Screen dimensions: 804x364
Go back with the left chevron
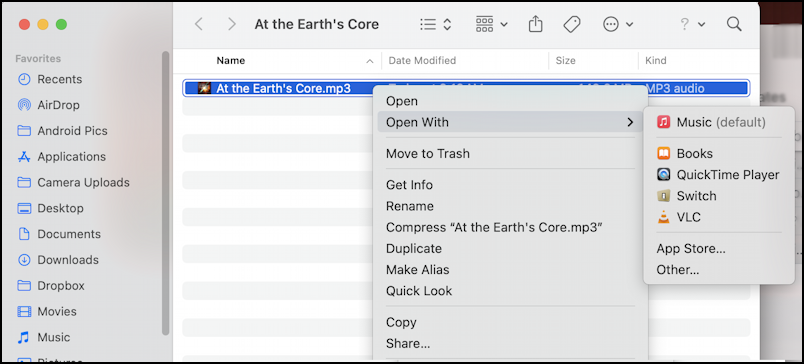tap(199, 24)
